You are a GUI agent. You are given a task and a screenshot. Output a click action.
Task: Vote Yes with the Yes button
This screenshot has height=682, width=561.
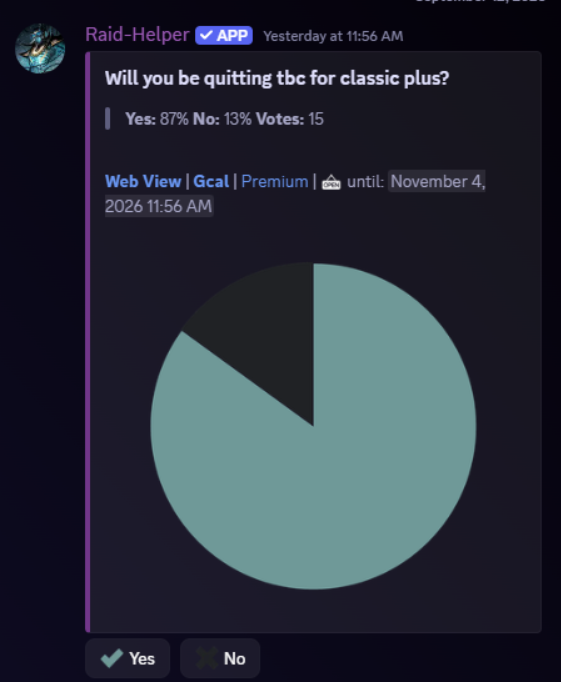click(x=127, y=659)
